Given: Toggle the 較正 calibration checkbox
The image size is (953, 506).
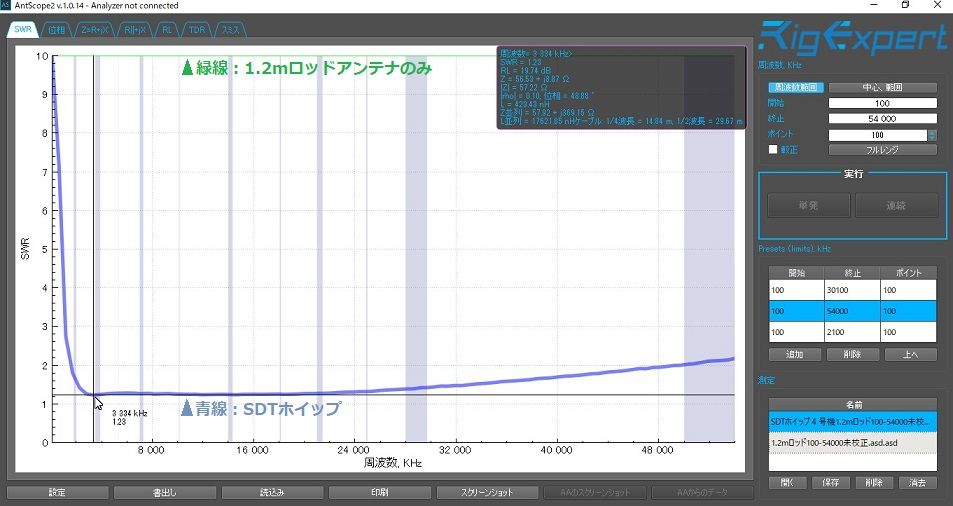Looking at the screenshot, I should 773,149.
